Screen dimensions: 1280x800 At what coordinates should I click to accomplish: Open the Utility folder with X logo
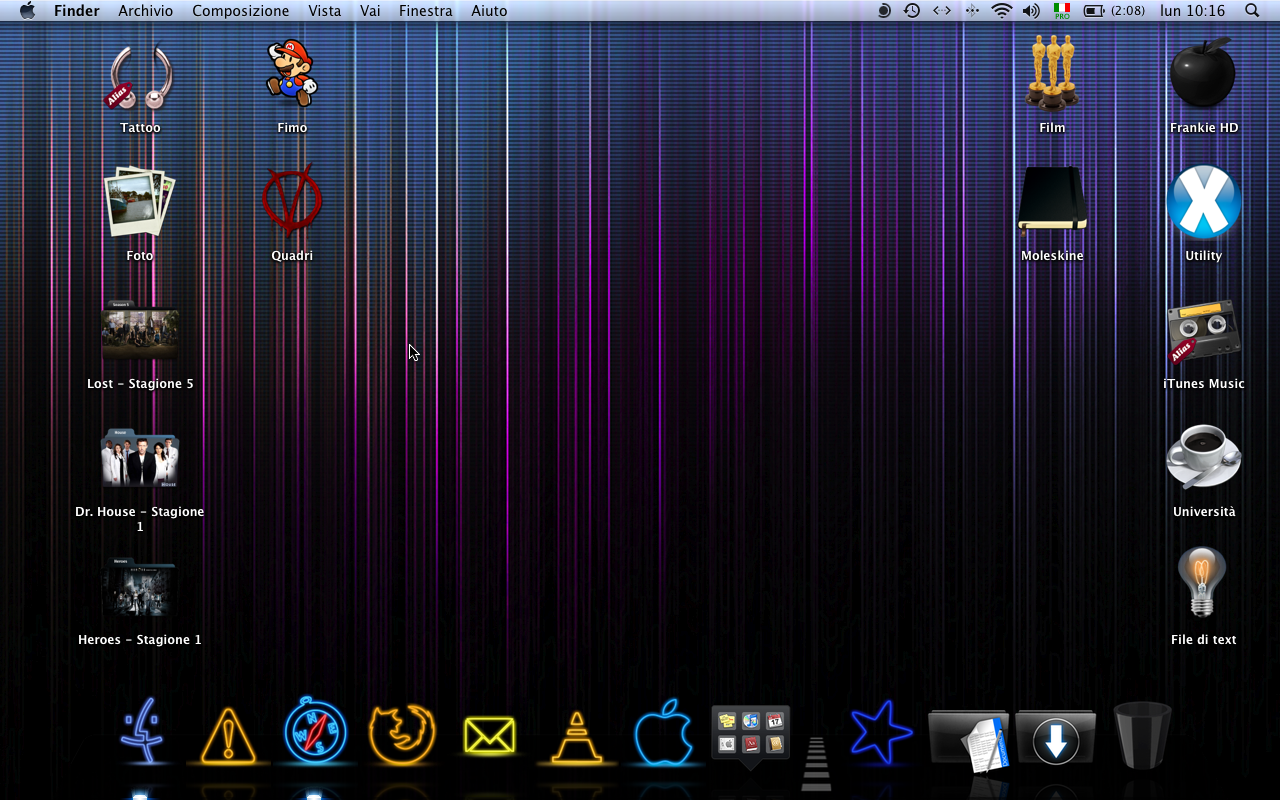pos(1204,201)
